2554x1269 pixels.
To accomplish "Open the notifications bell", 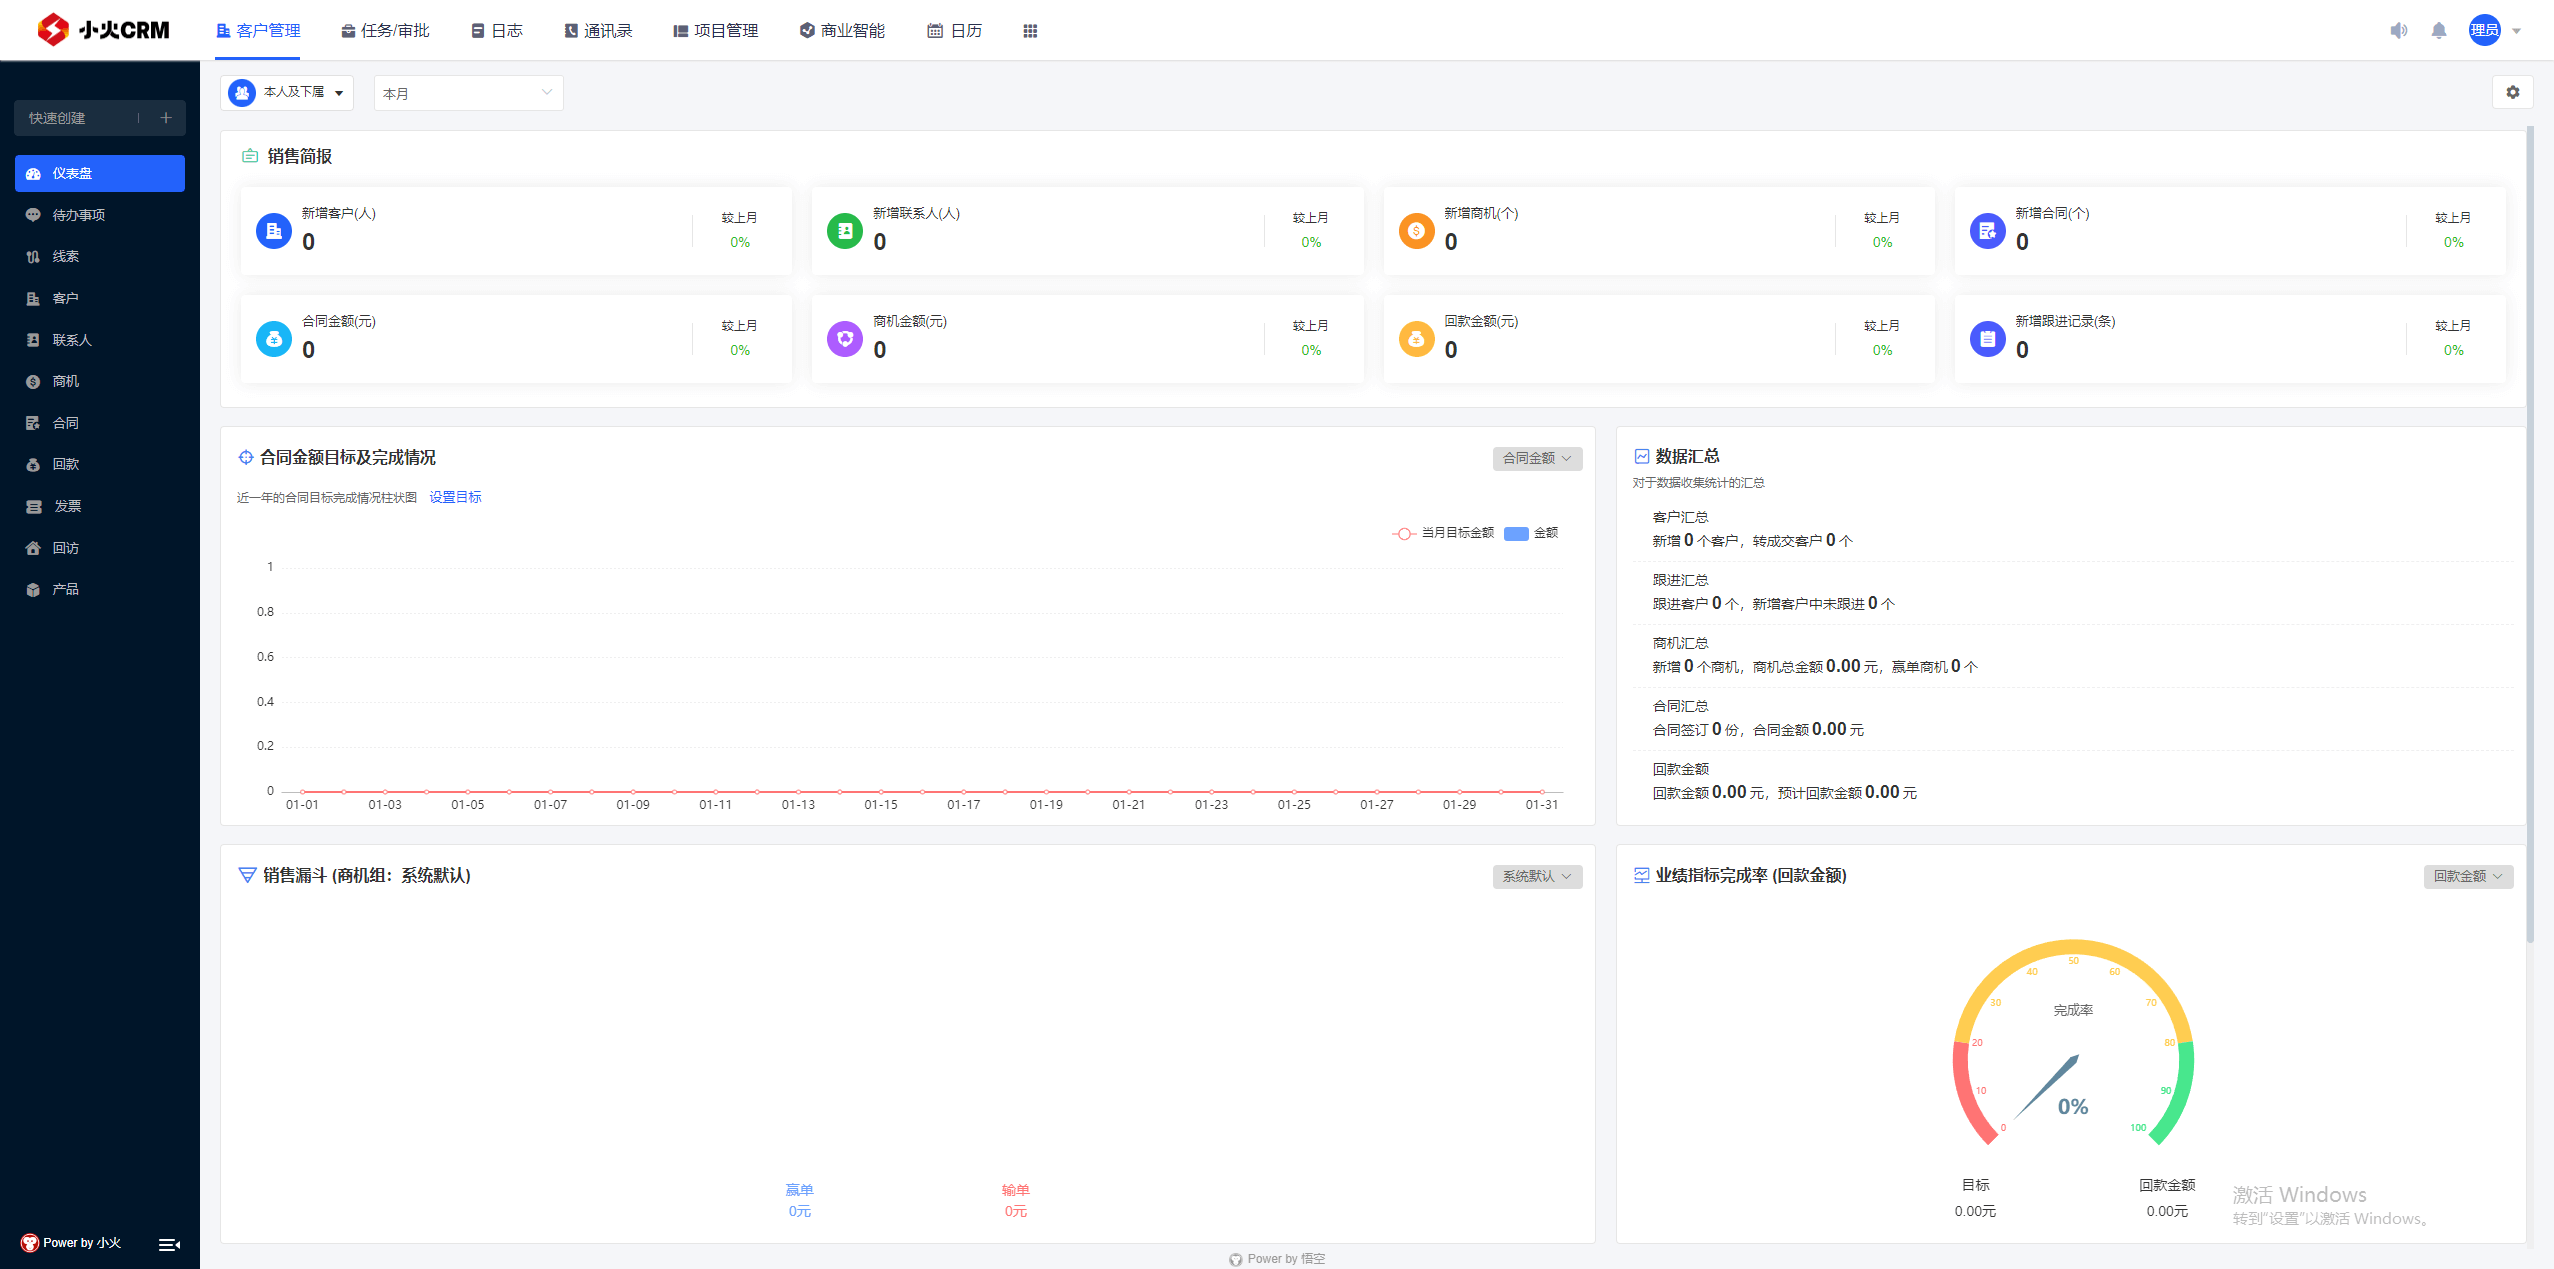I will point(2438,30).
